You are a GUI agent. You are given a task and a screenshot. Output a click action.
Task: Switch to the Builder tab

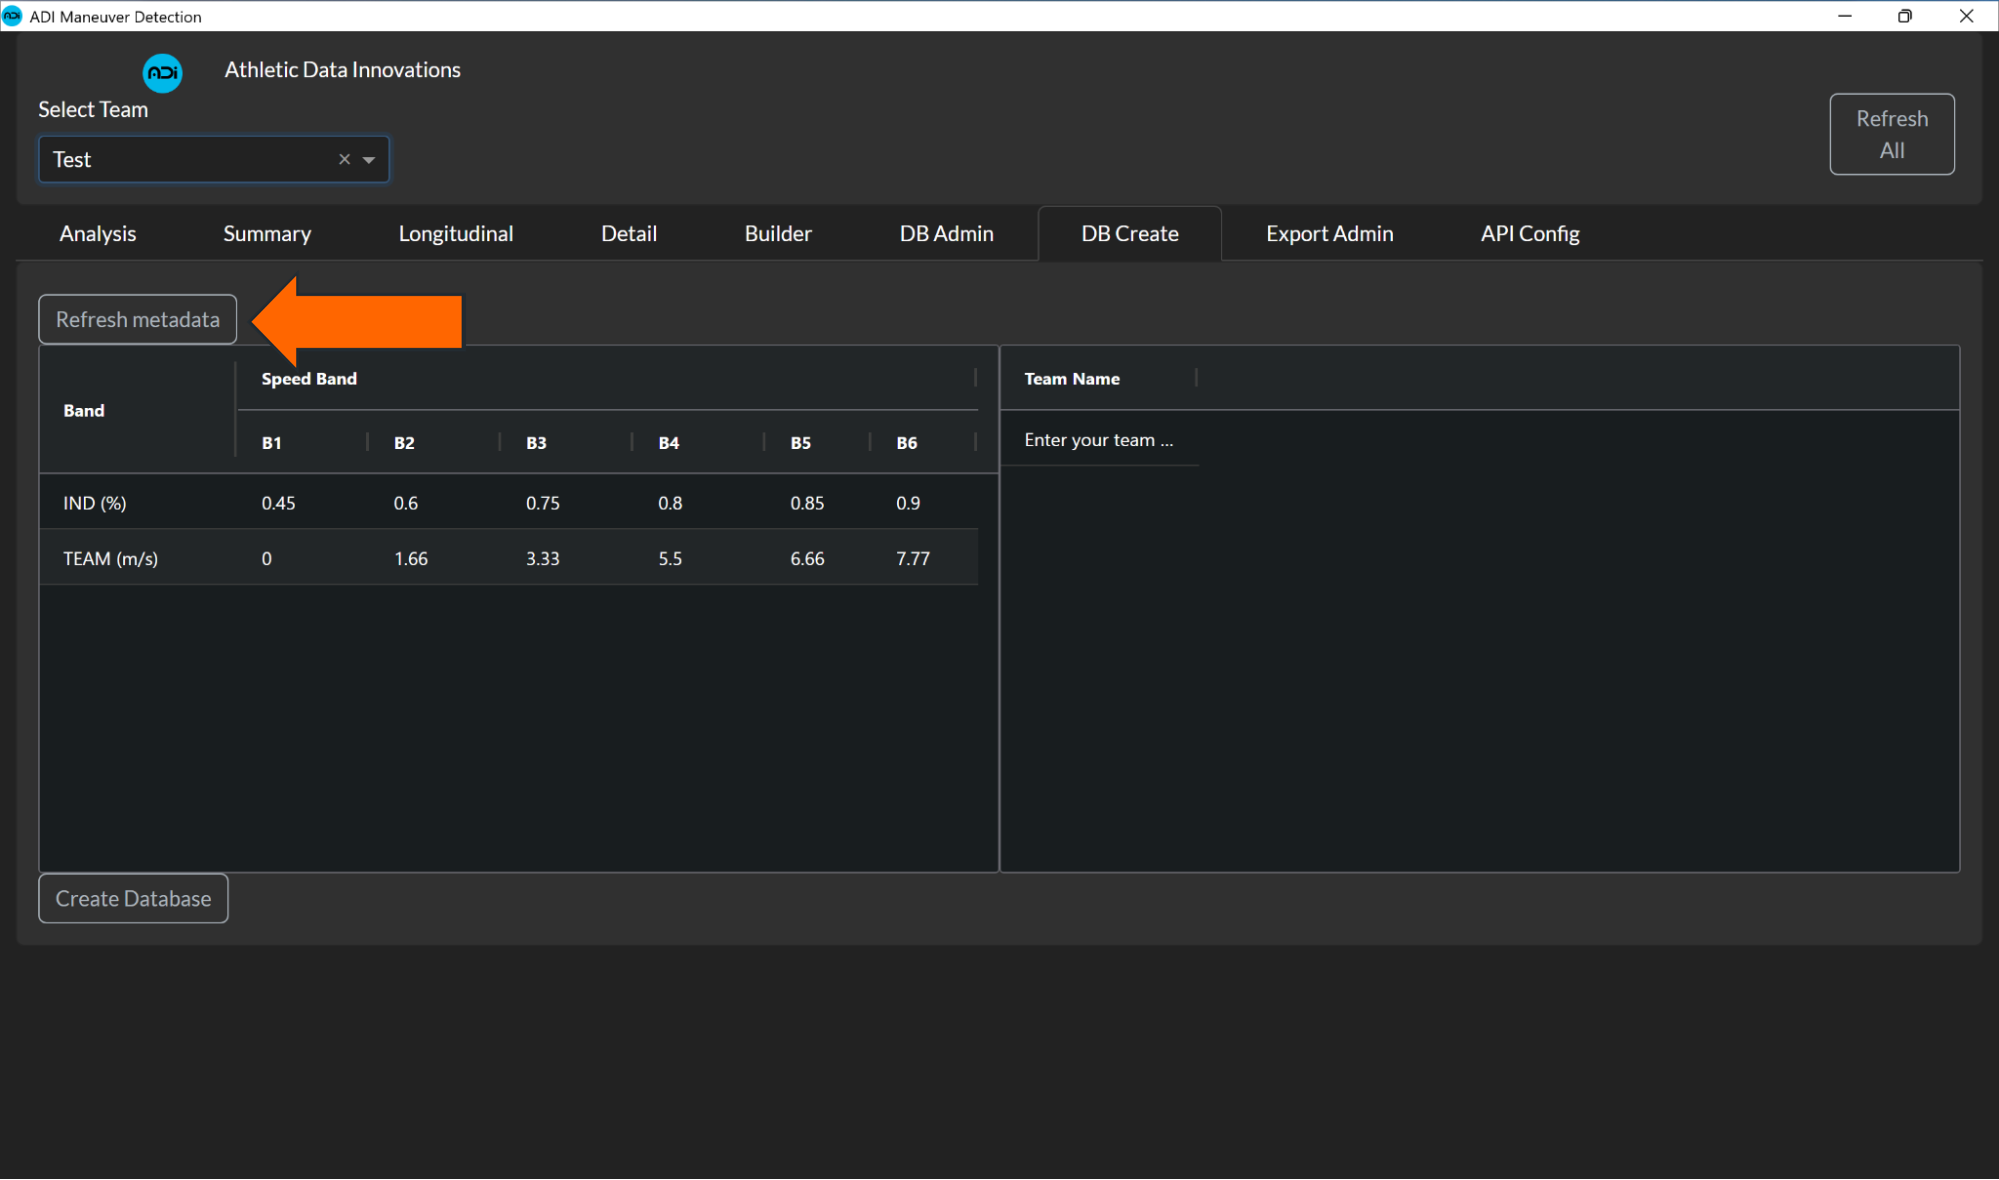pos(778,233)
